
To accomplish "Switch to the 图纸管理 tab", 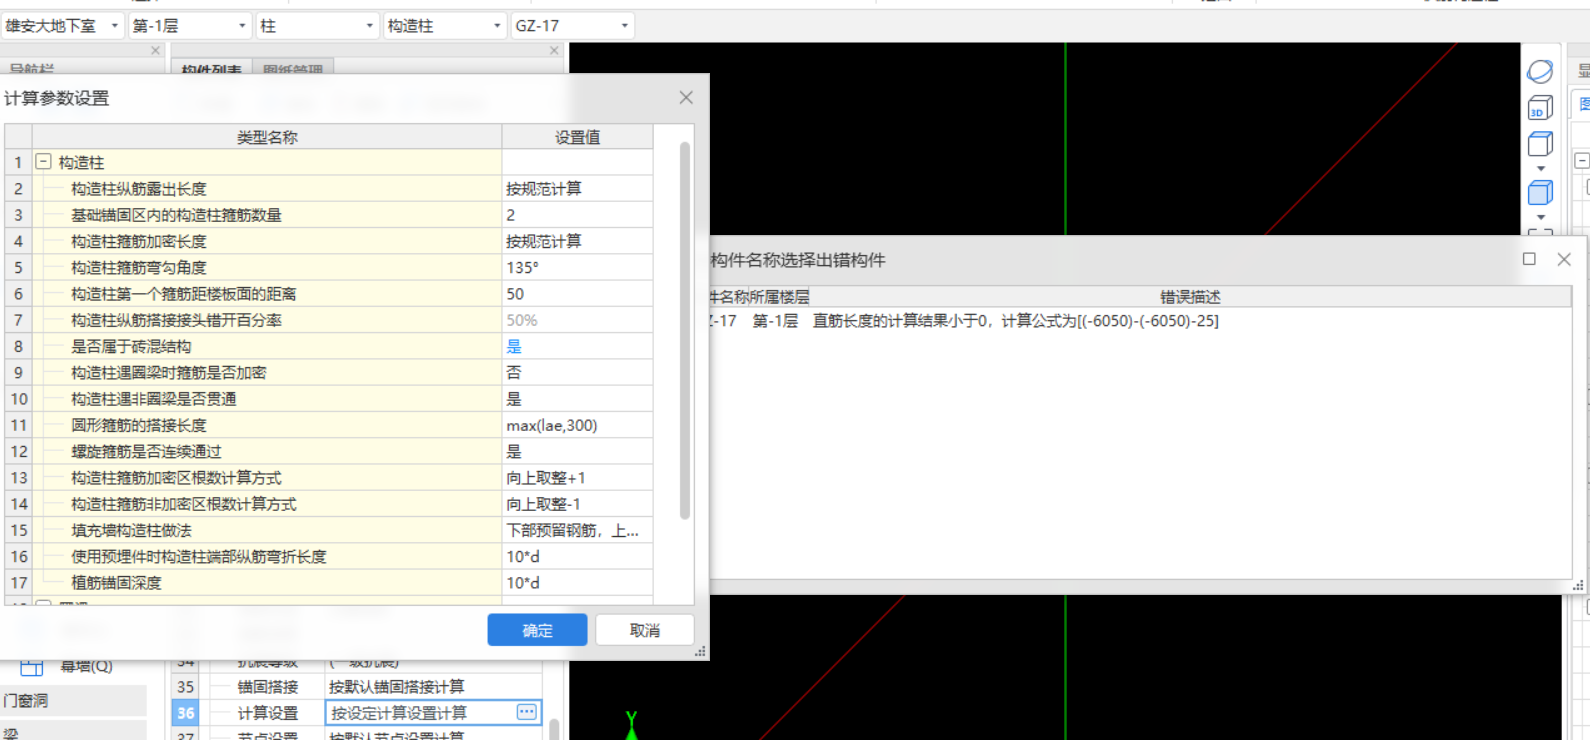I will coord(293,70).
